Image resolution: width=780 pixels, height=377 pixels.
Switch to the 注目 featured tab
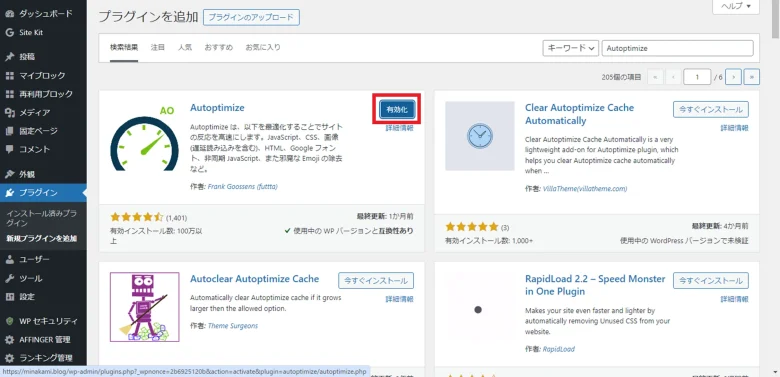click(x=158, y=48)
